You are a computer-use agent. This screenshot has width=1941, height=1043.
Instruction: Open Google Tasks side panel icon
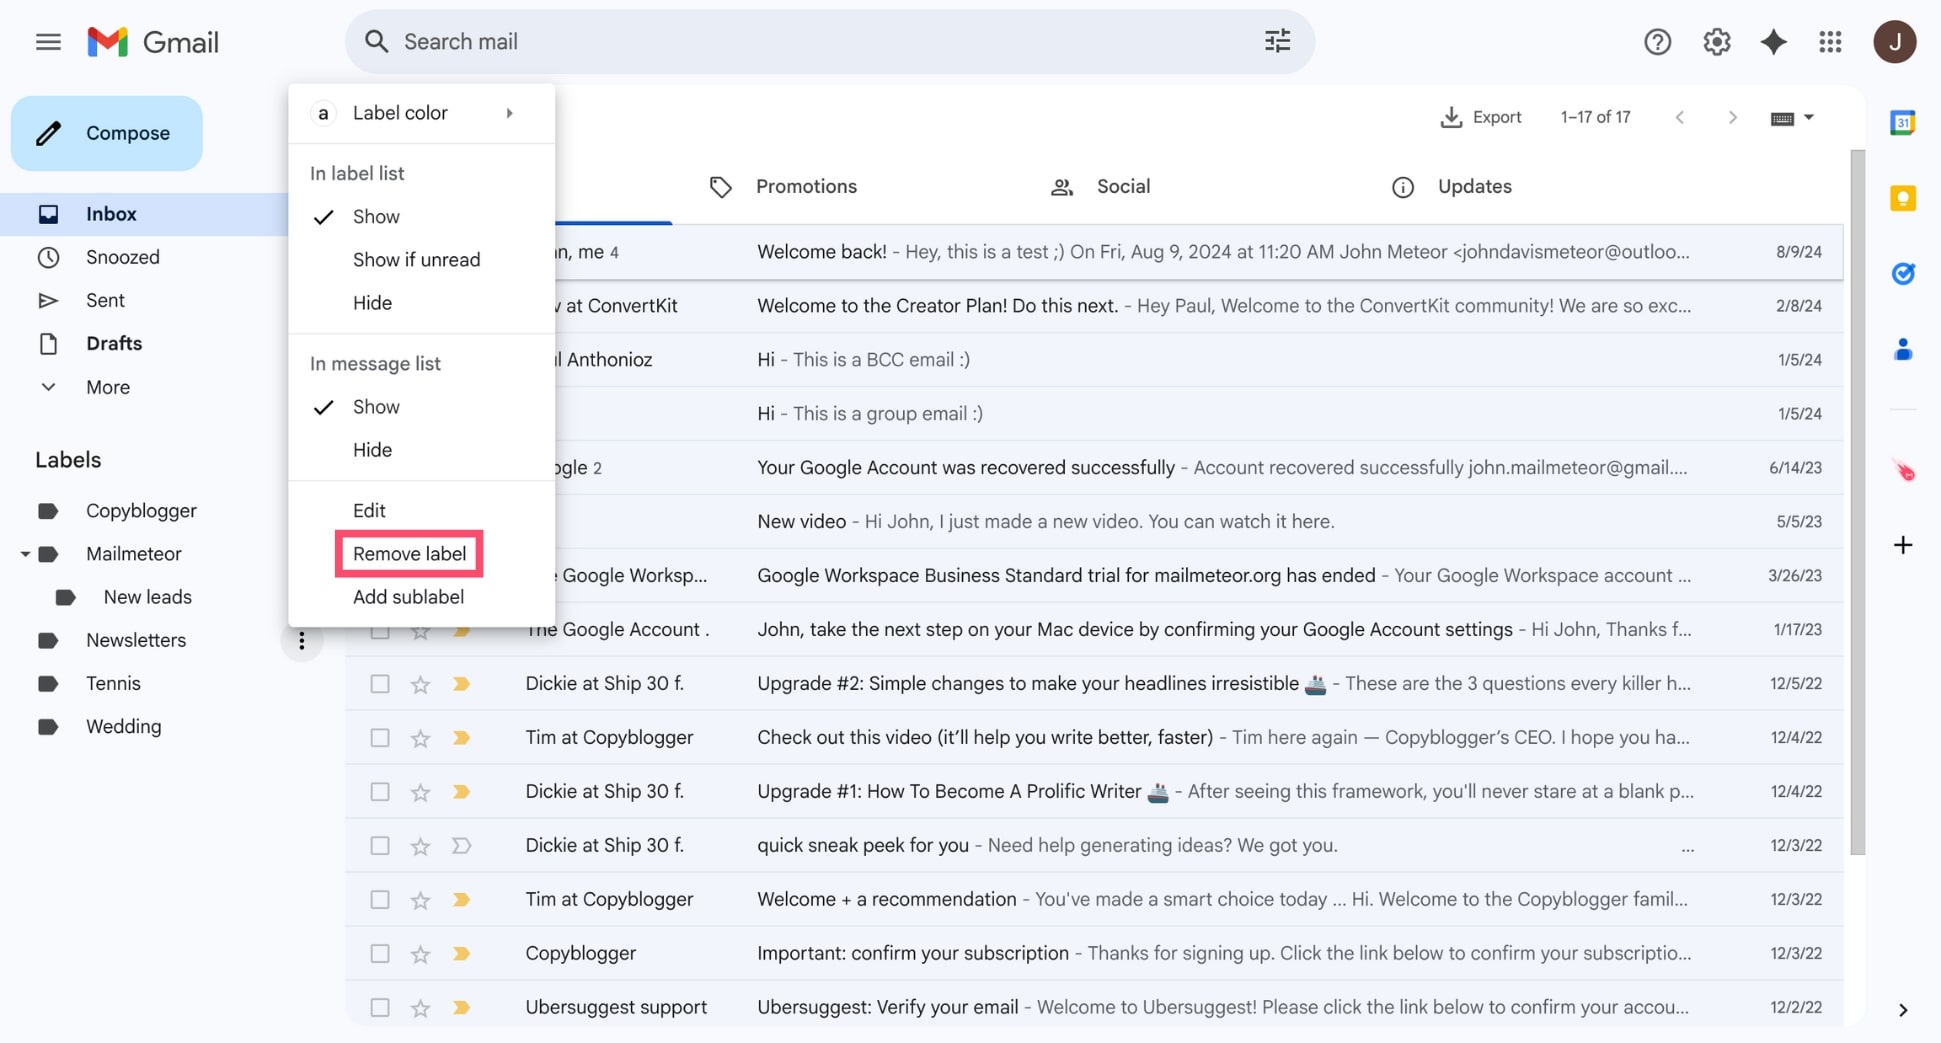[1902, 273]
